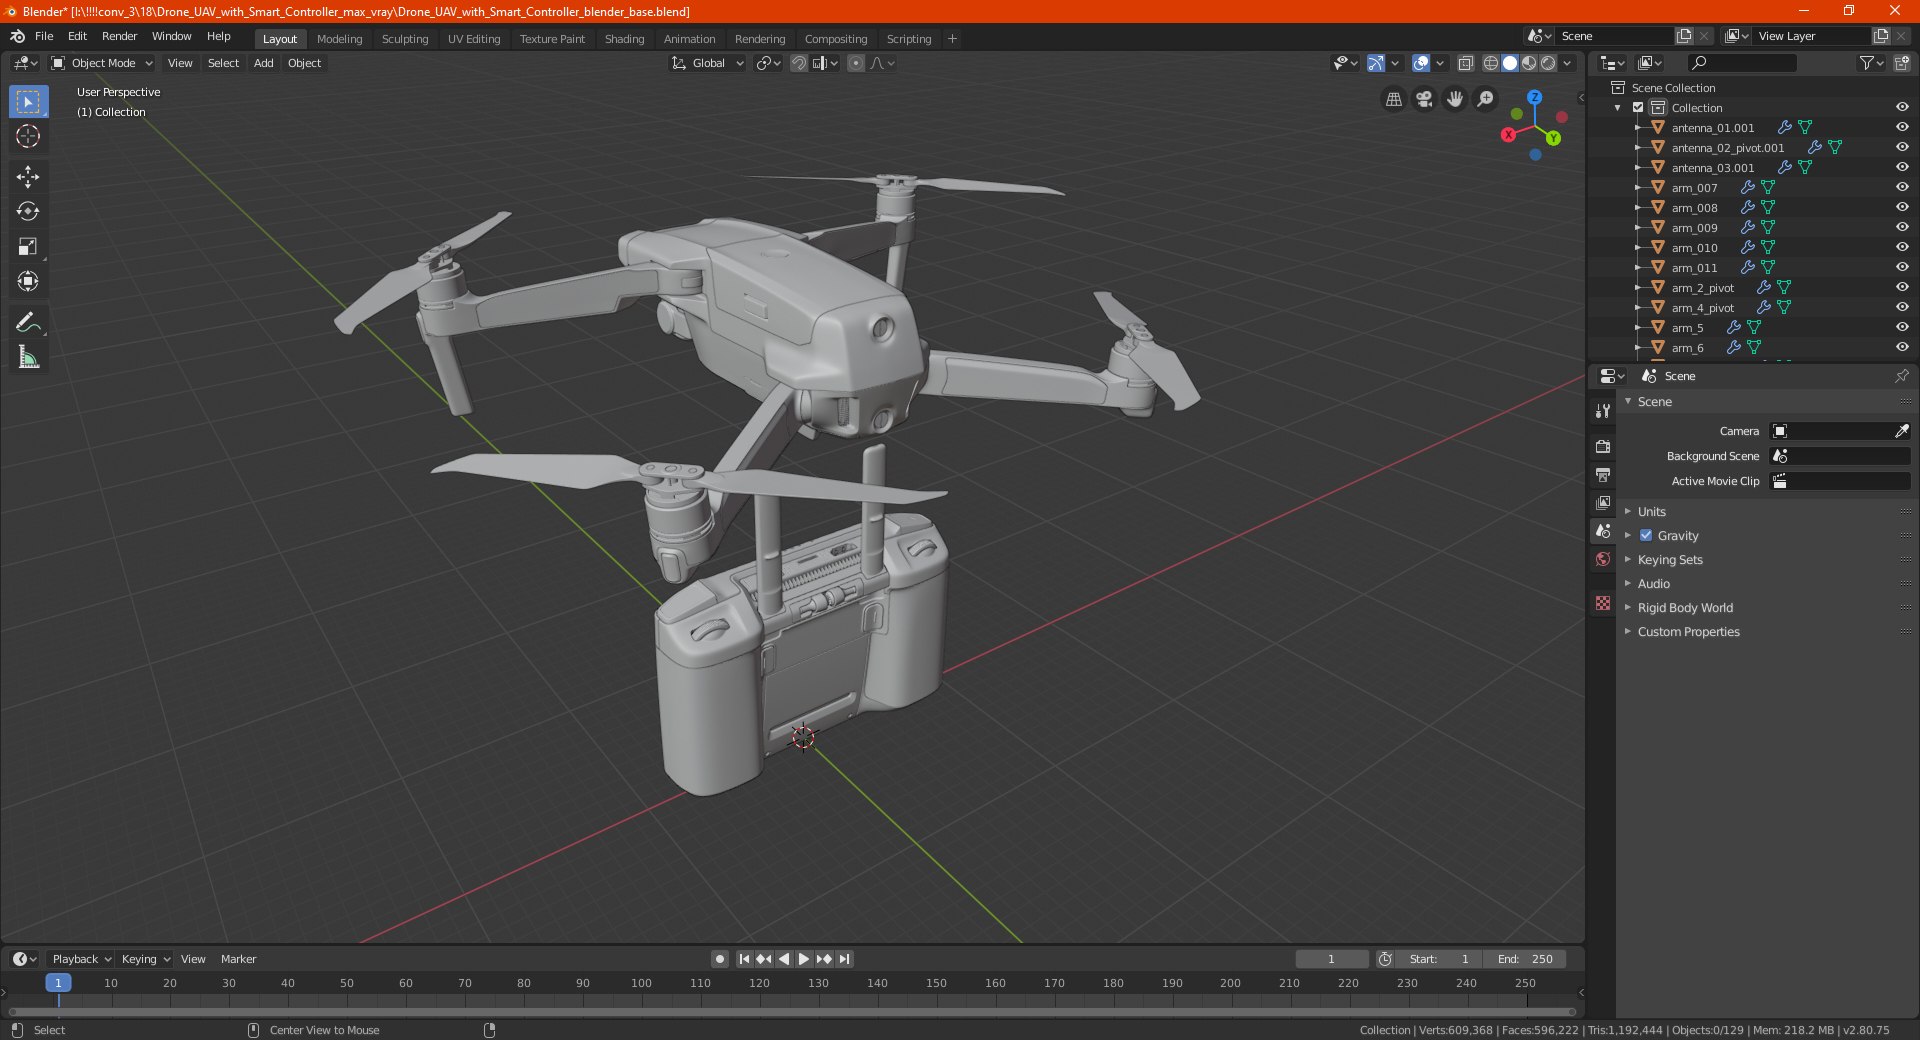Hide antenna_01.001 in viewport
This screenshot has height=1040, width=1920.
(1902, 127)
